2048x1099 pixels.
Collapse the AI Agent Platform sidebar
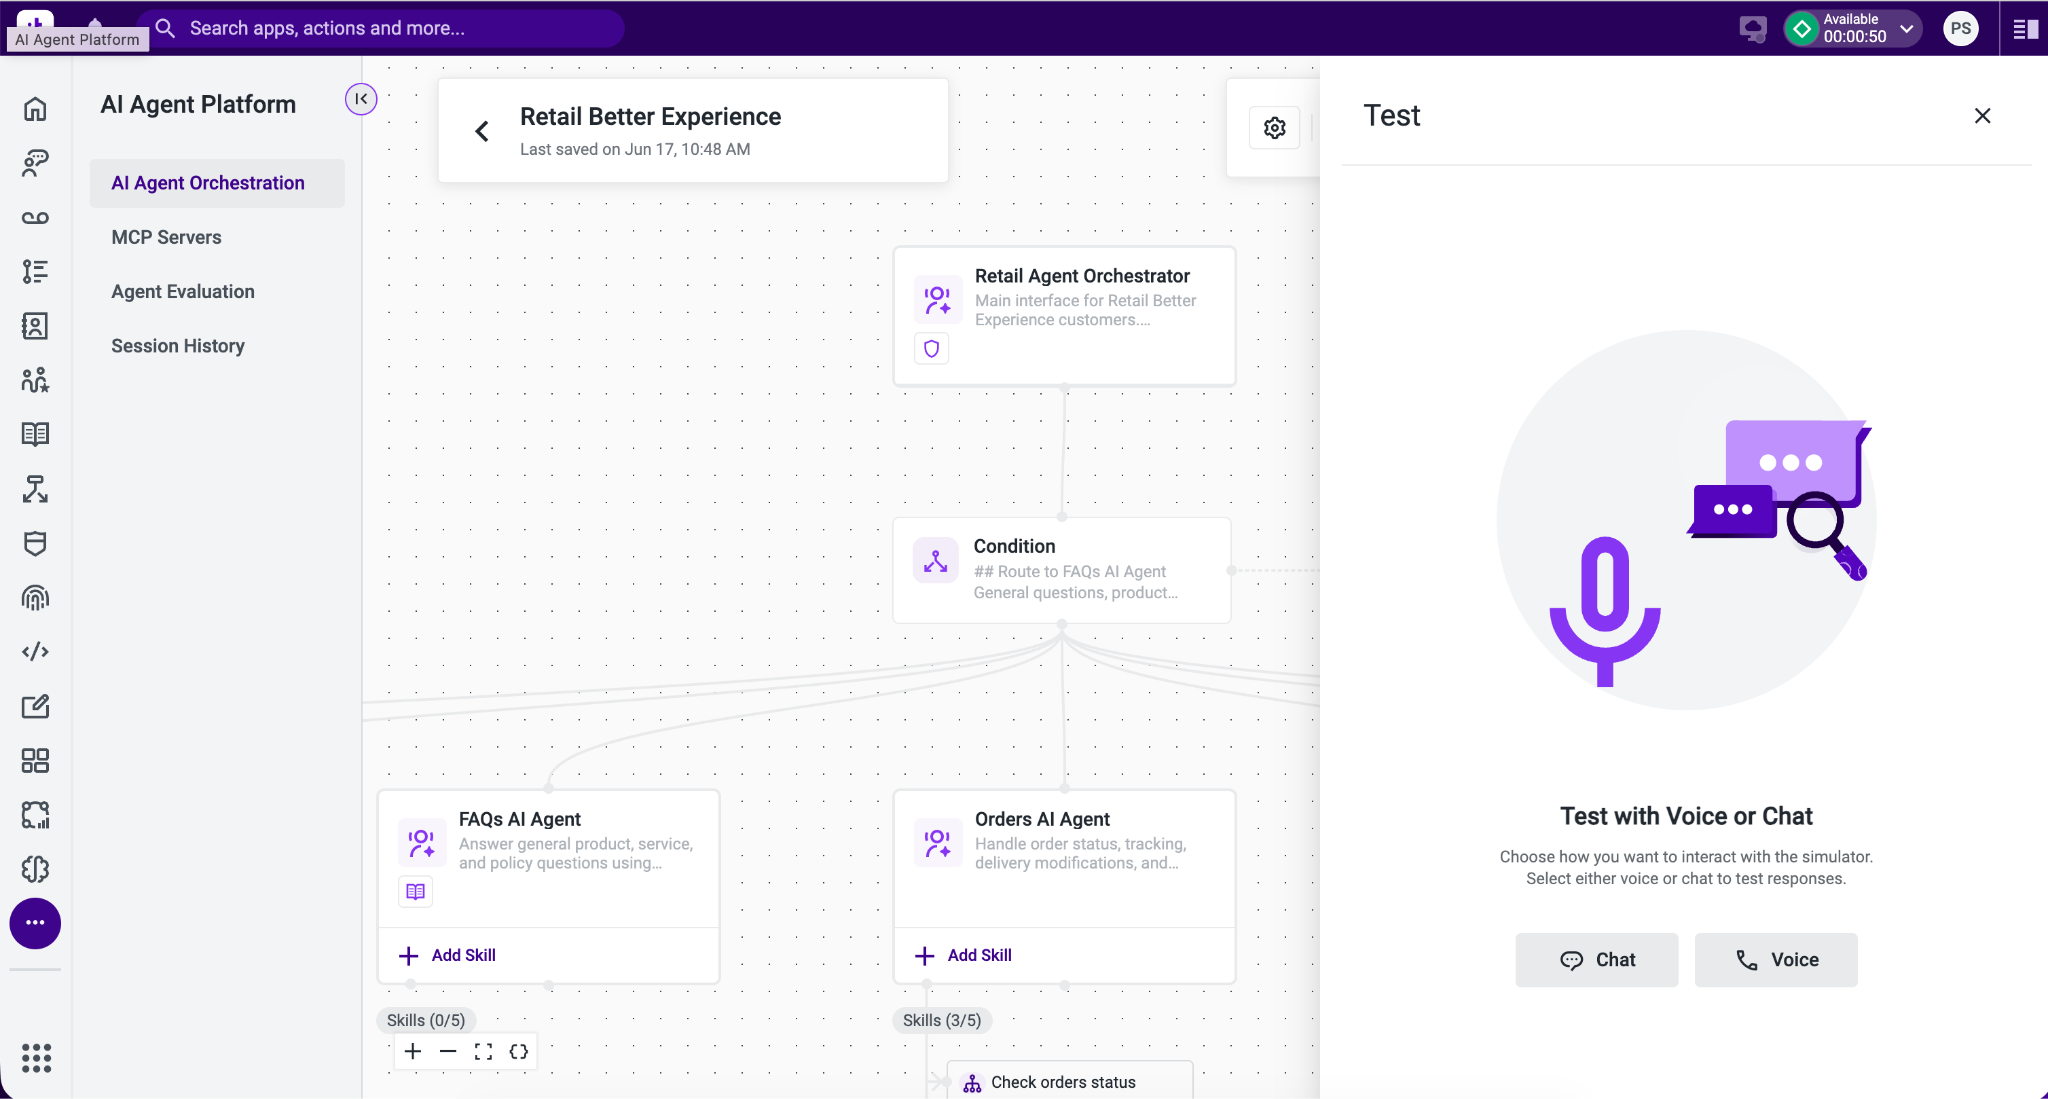361,99
